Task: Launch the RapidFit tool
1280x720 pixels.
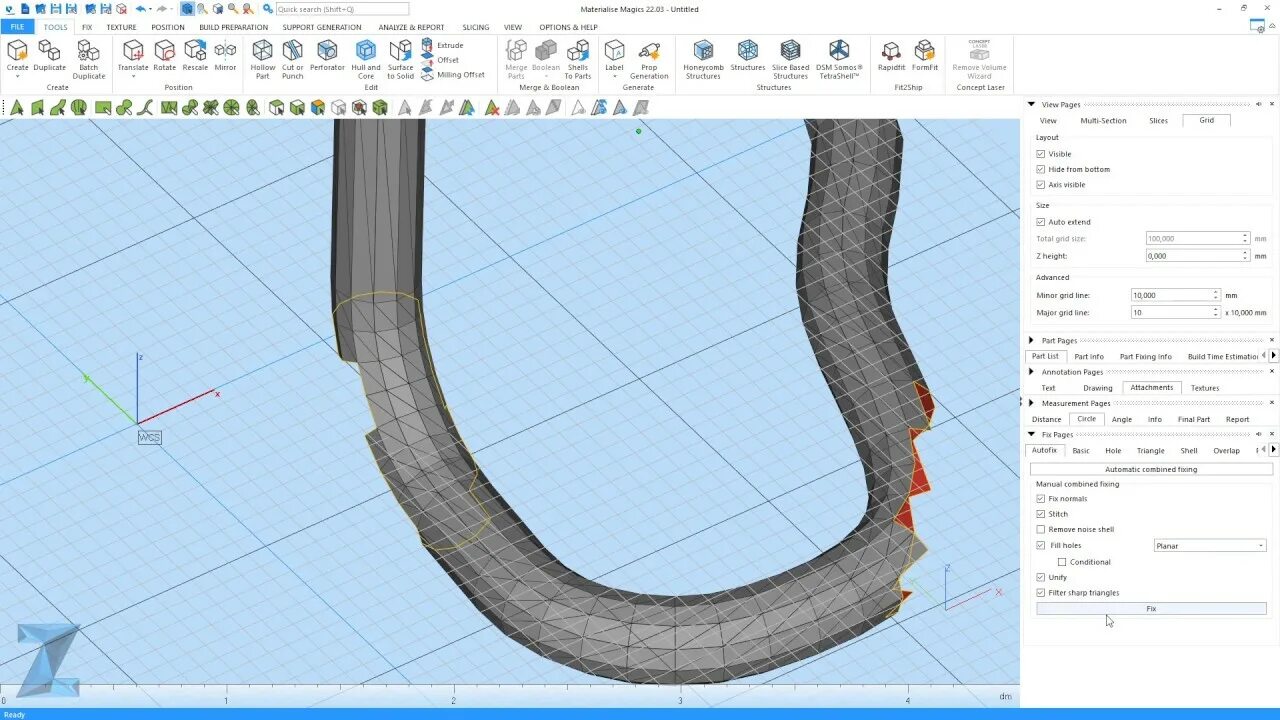Action: click(x=891, y=57)
